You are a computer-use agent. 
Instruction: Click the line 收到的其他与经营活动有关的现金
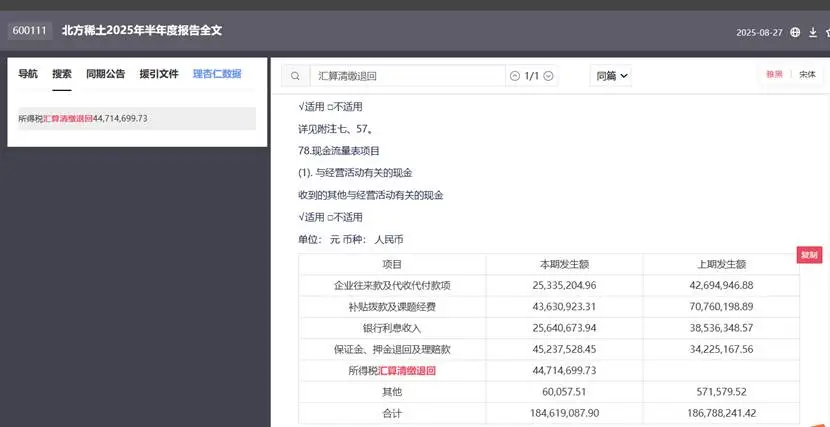(371, 195)
